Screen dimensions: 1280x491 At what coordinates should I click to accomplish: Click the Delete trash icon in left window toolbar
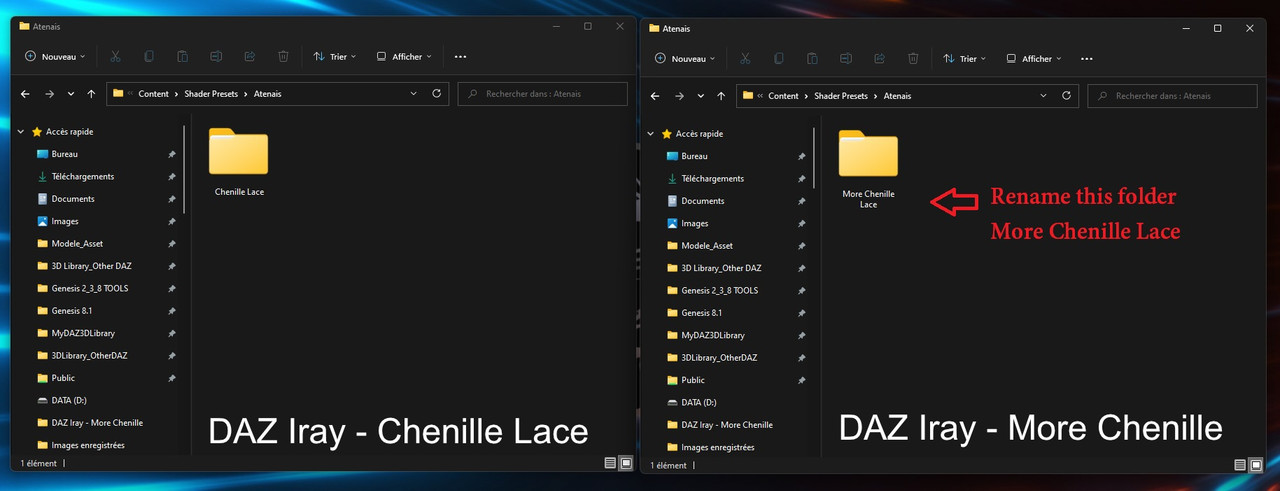283,57
